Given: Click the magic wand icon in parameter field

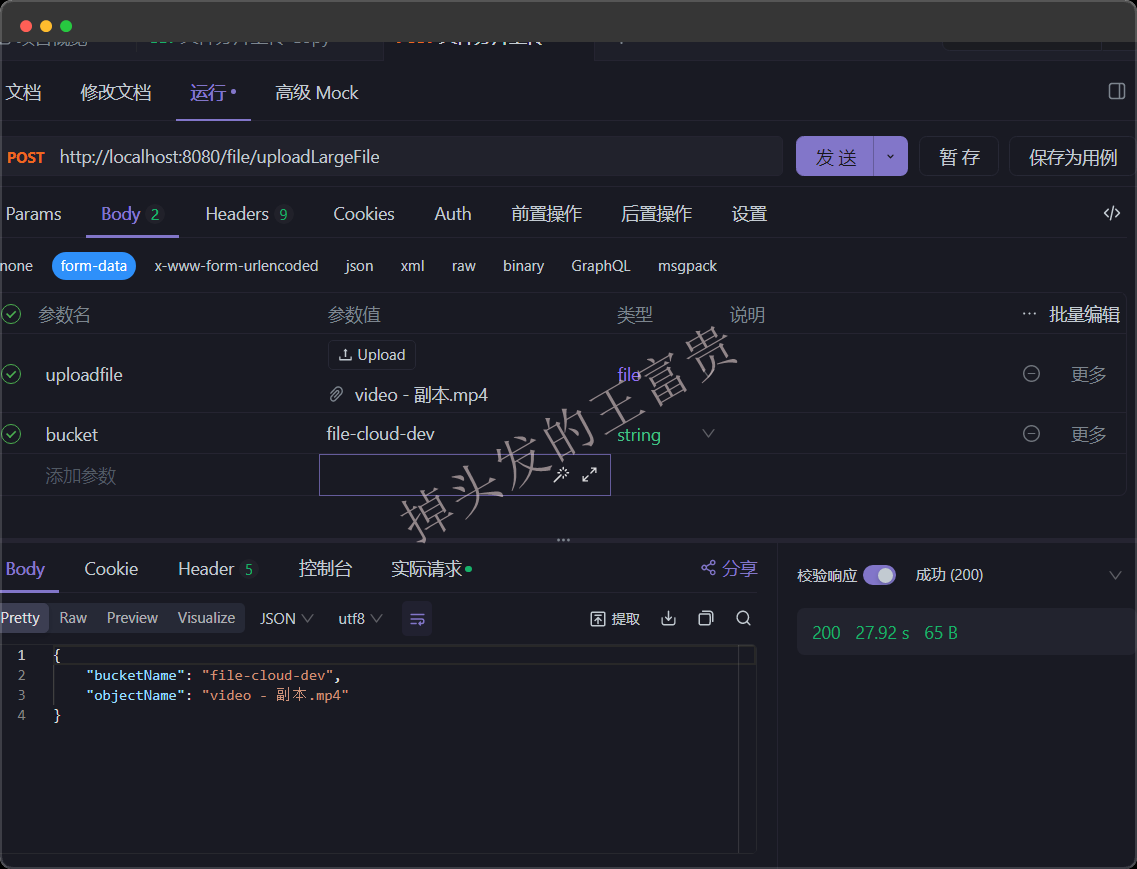Looking at the screenshot, I should [561, 475].
